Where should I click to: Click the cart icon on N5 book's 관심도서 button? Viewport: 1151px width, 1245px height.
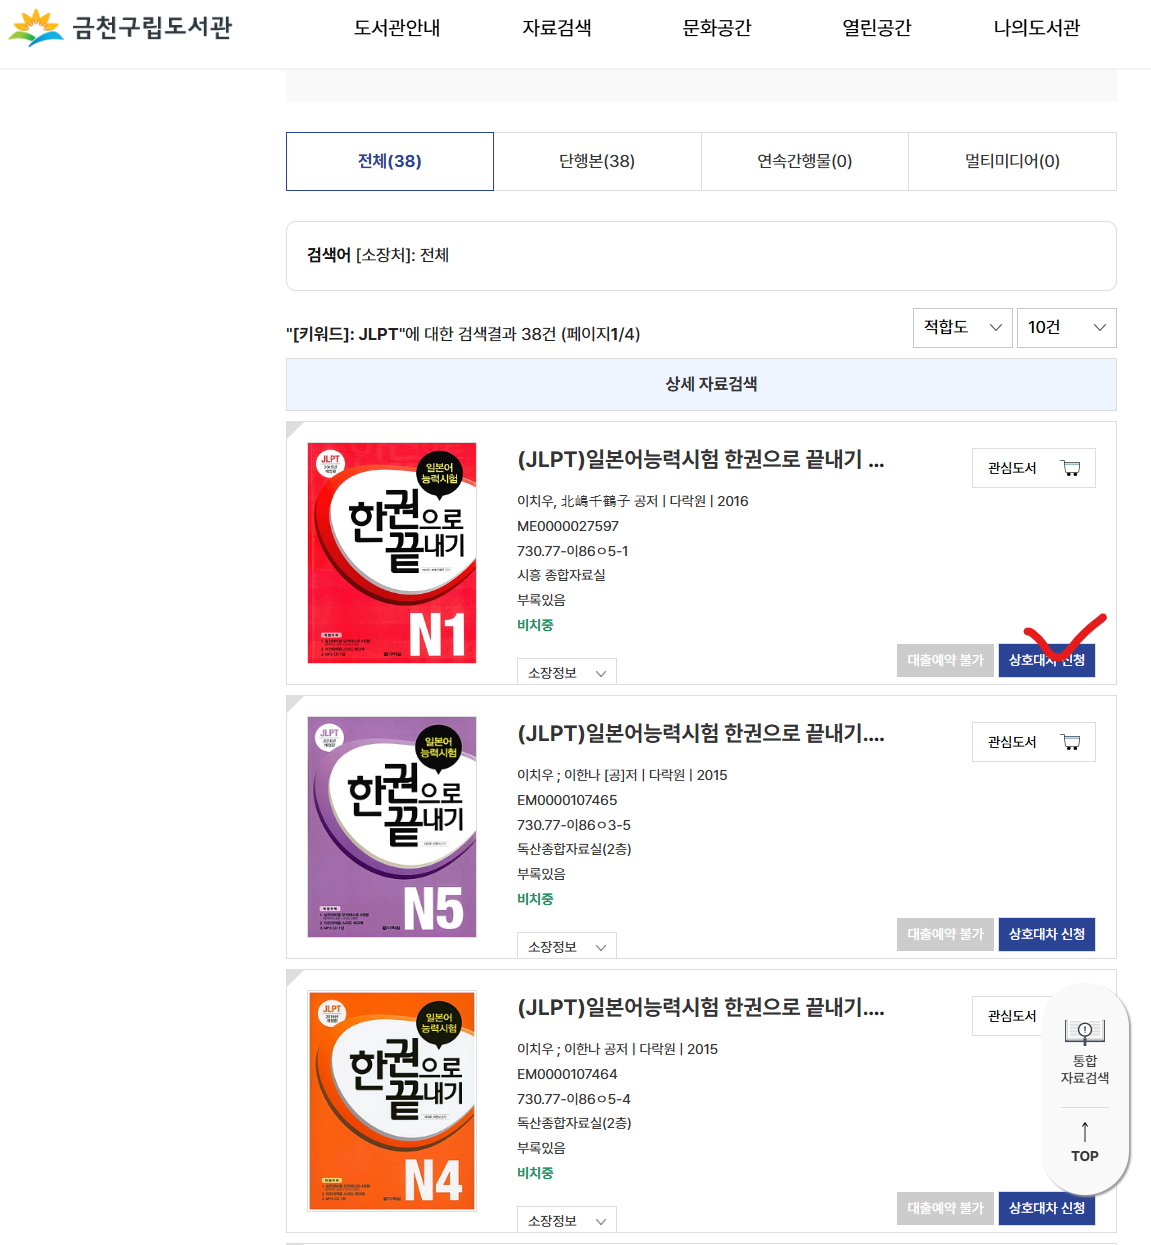(1070, 742)
